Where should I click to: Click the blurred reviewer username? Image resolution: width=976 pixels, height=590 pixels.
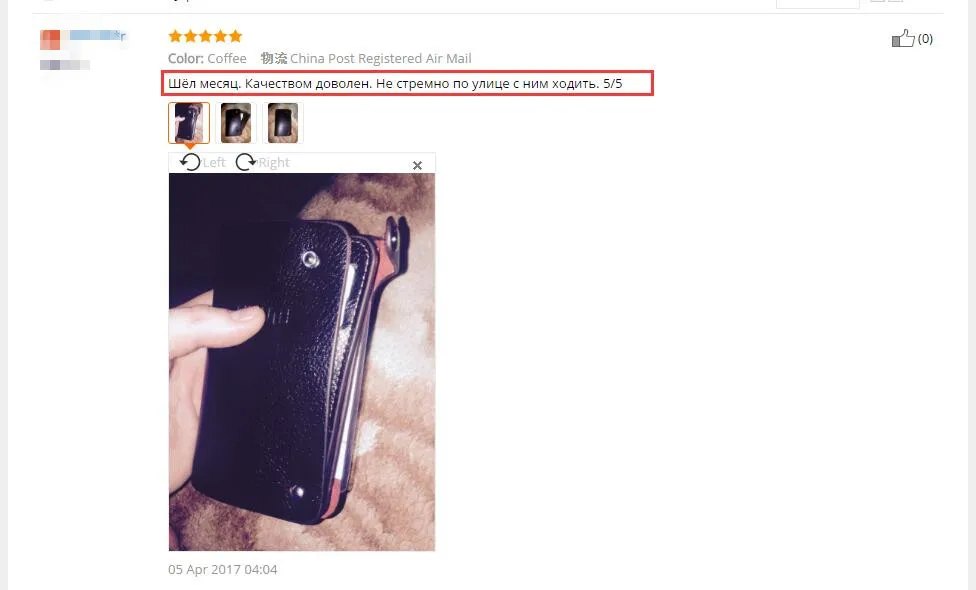point(97,35)
